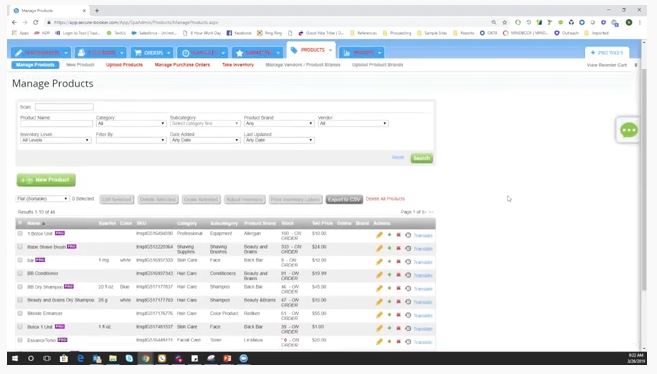Open history clock icon for BB Dry Shampoo

(x=408, y=289)
